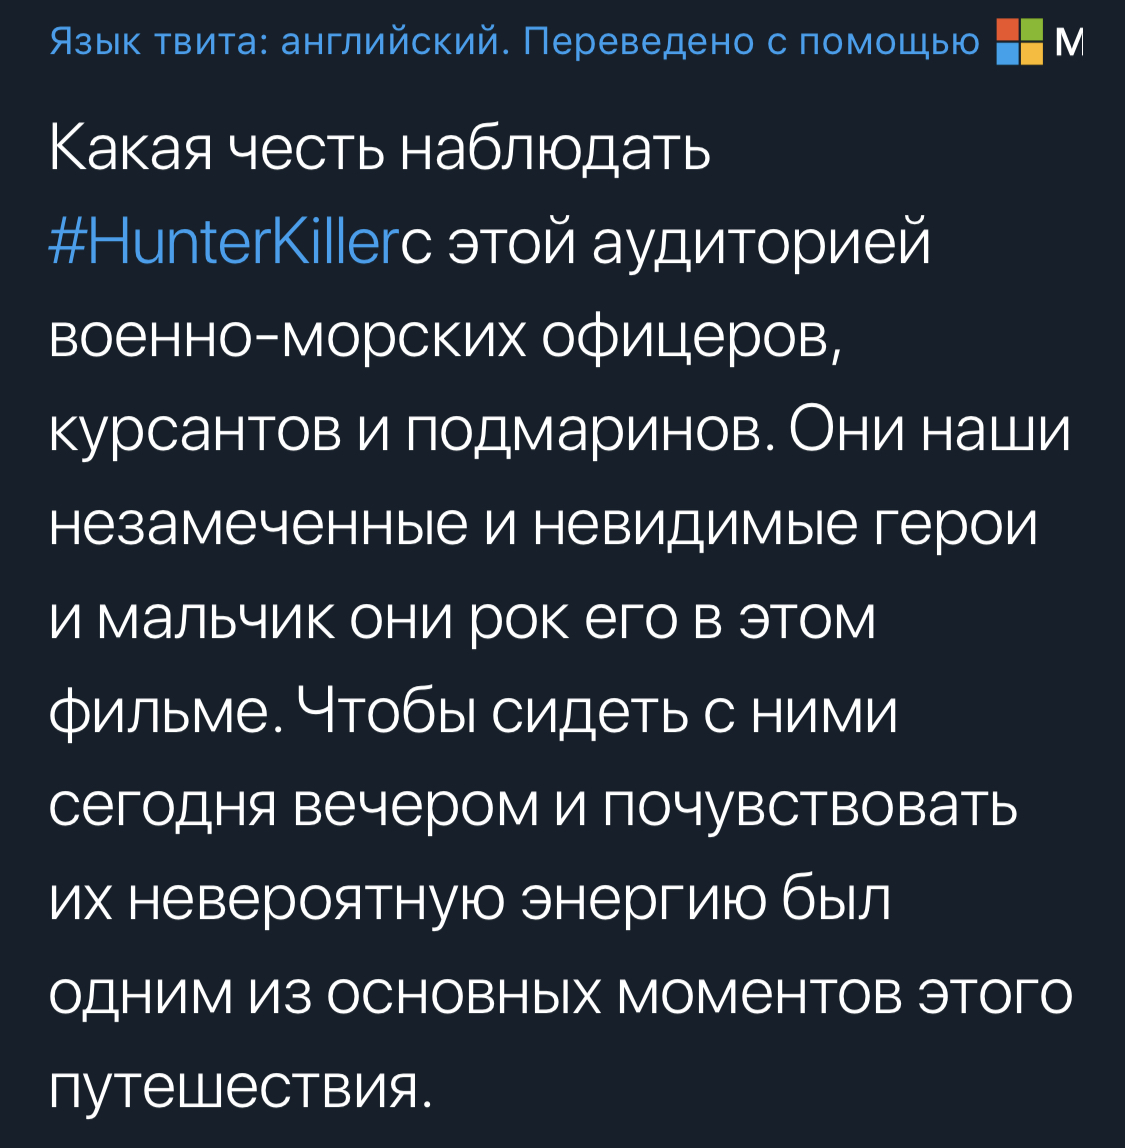This screenshot has width=1125, height=1148.
Task: Click the words "невидимые герои"
Action: click(x=787, y=525)
